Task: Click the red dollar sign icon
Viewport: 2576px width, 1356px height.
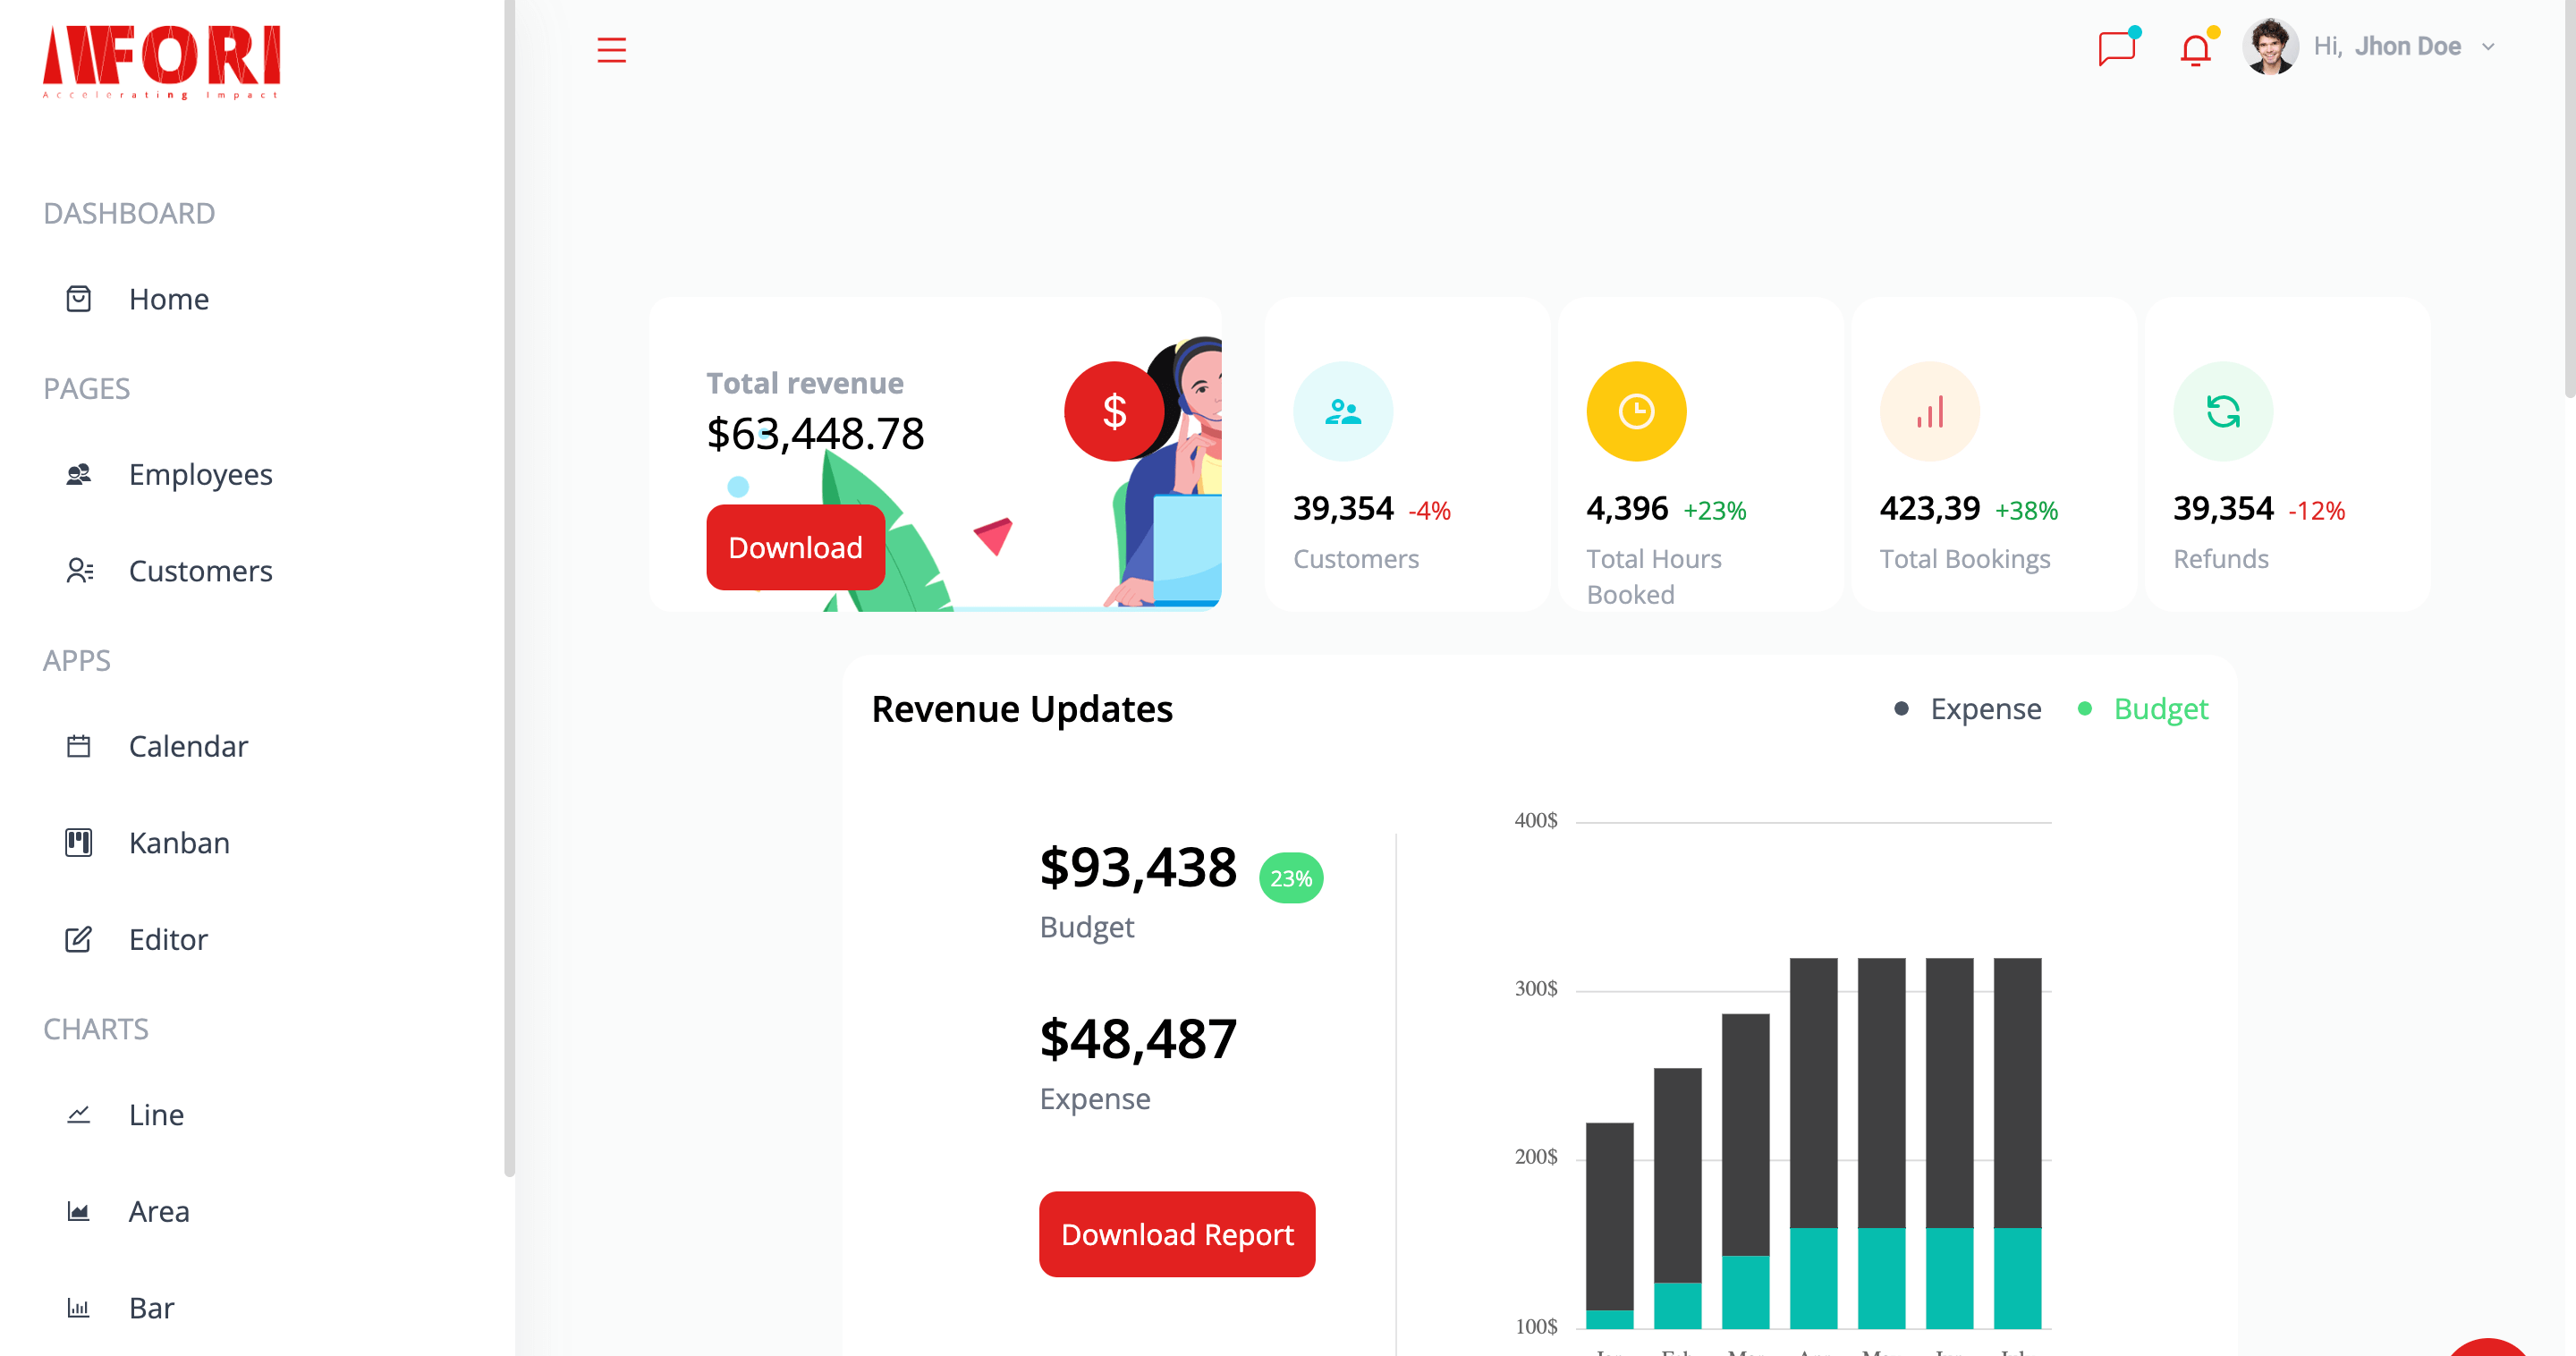Action: [x=1114, y=411]
